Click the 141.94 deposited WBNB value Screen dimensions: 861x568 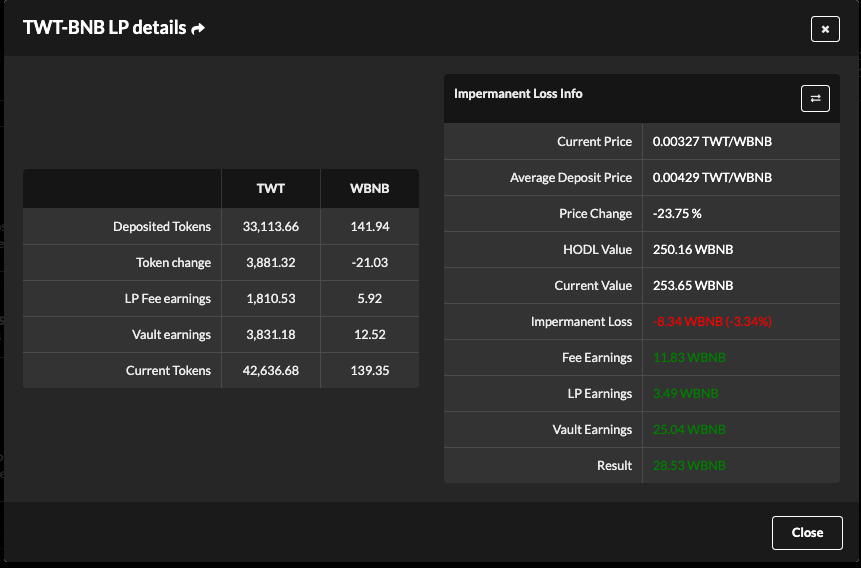click(370, 226)
